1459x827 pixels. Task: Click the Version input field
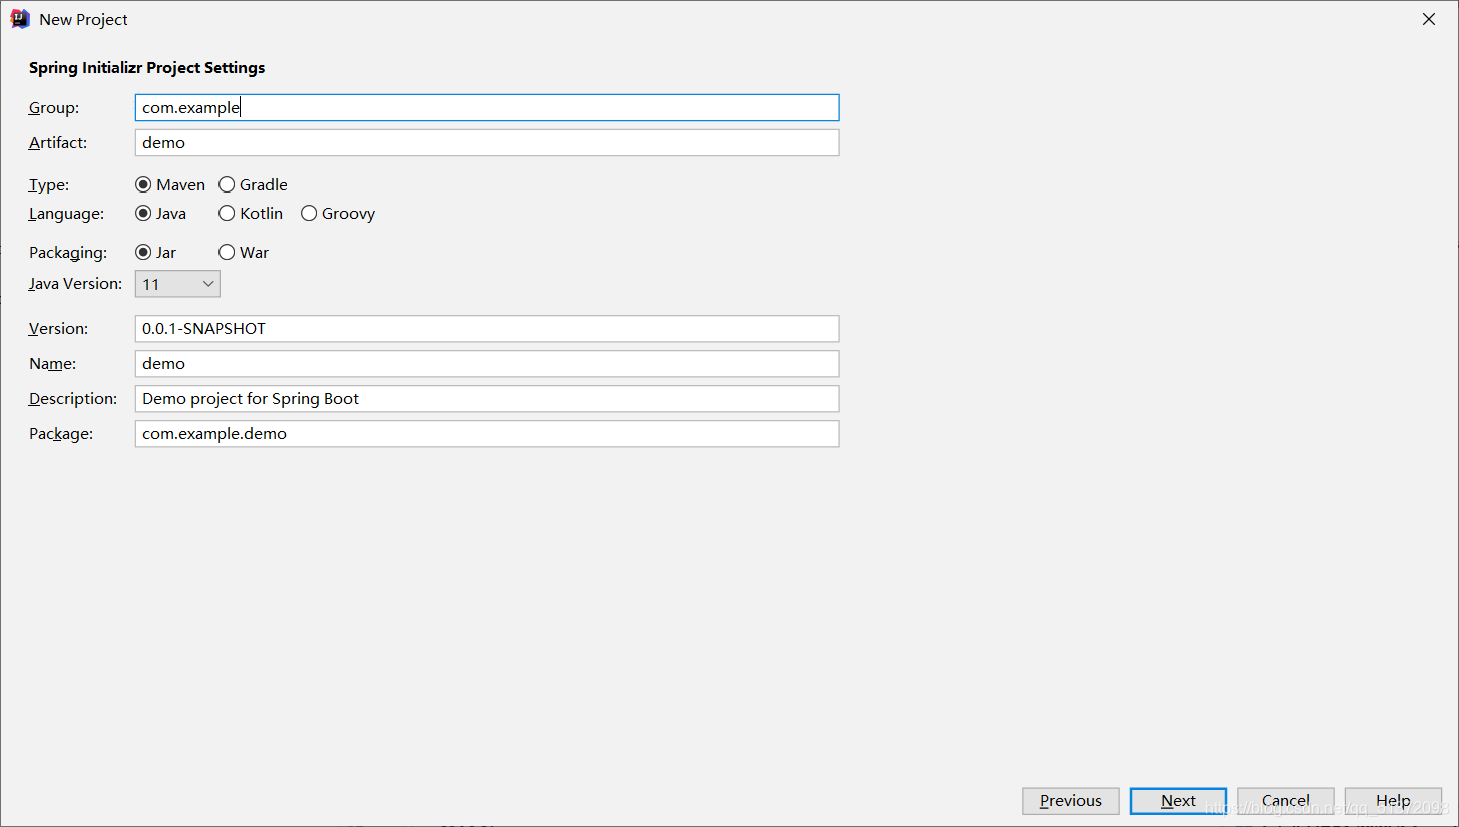point(487,329)
